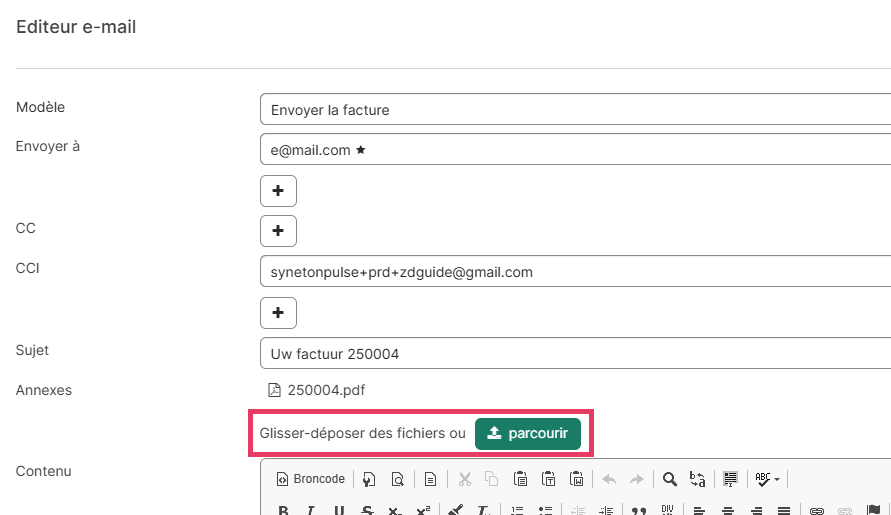
Task: Click the Preview document icon
Action: pos(398,479)
